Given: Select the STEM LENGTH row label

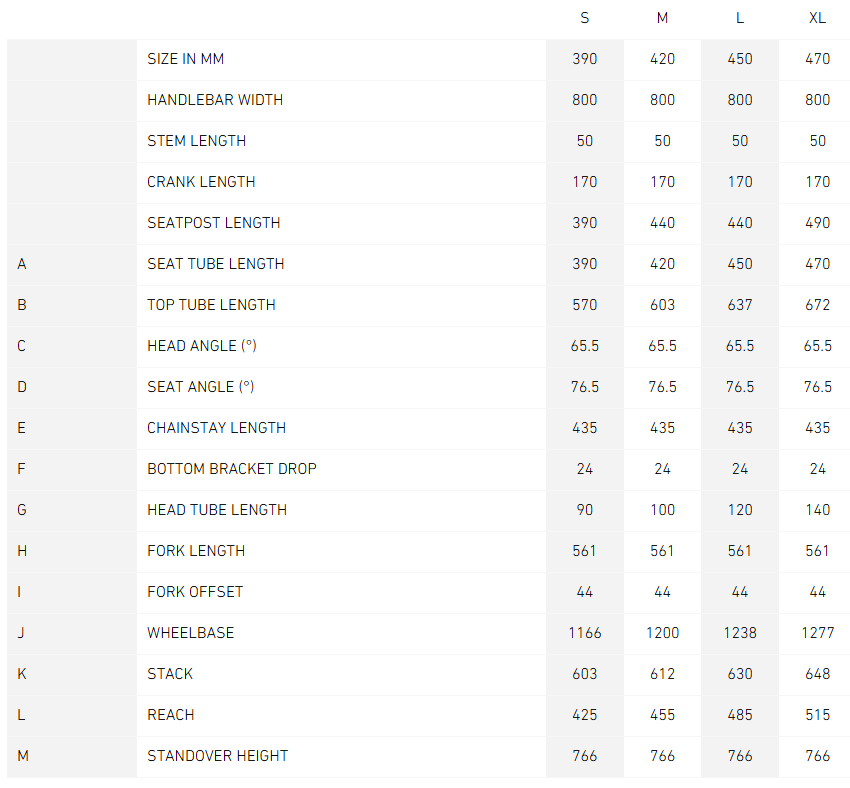Looking at the screenshot, I should coord(196,141).
